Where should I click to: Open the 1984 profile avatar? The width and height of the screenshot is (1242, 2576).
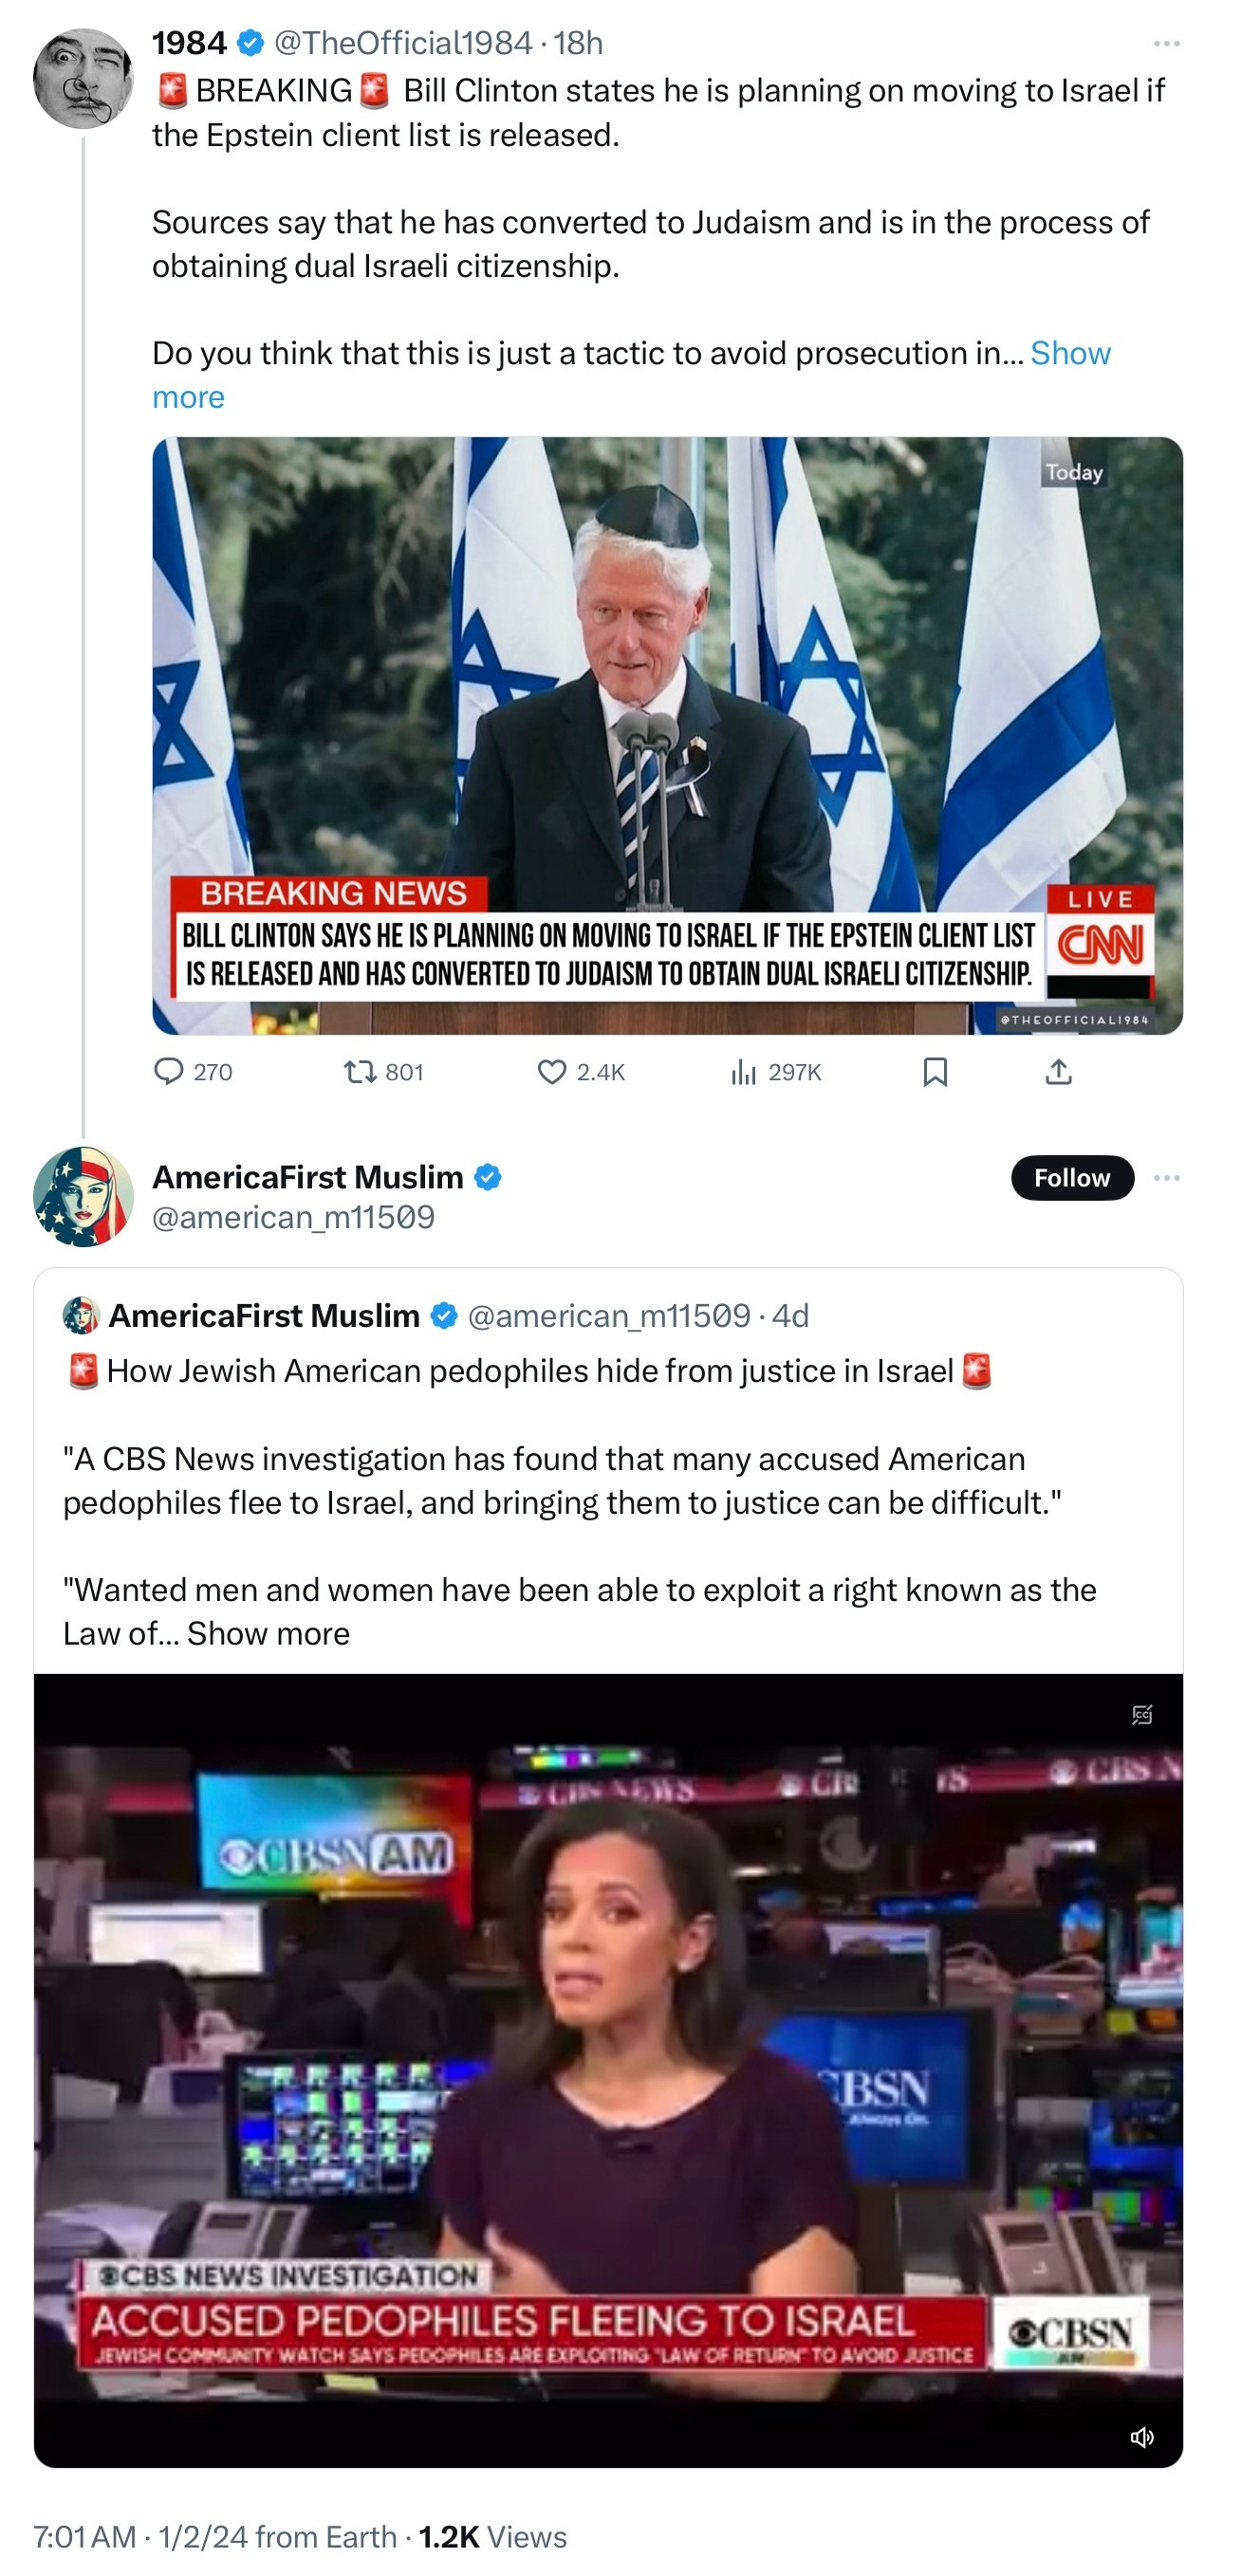click(x=83, y=78)
